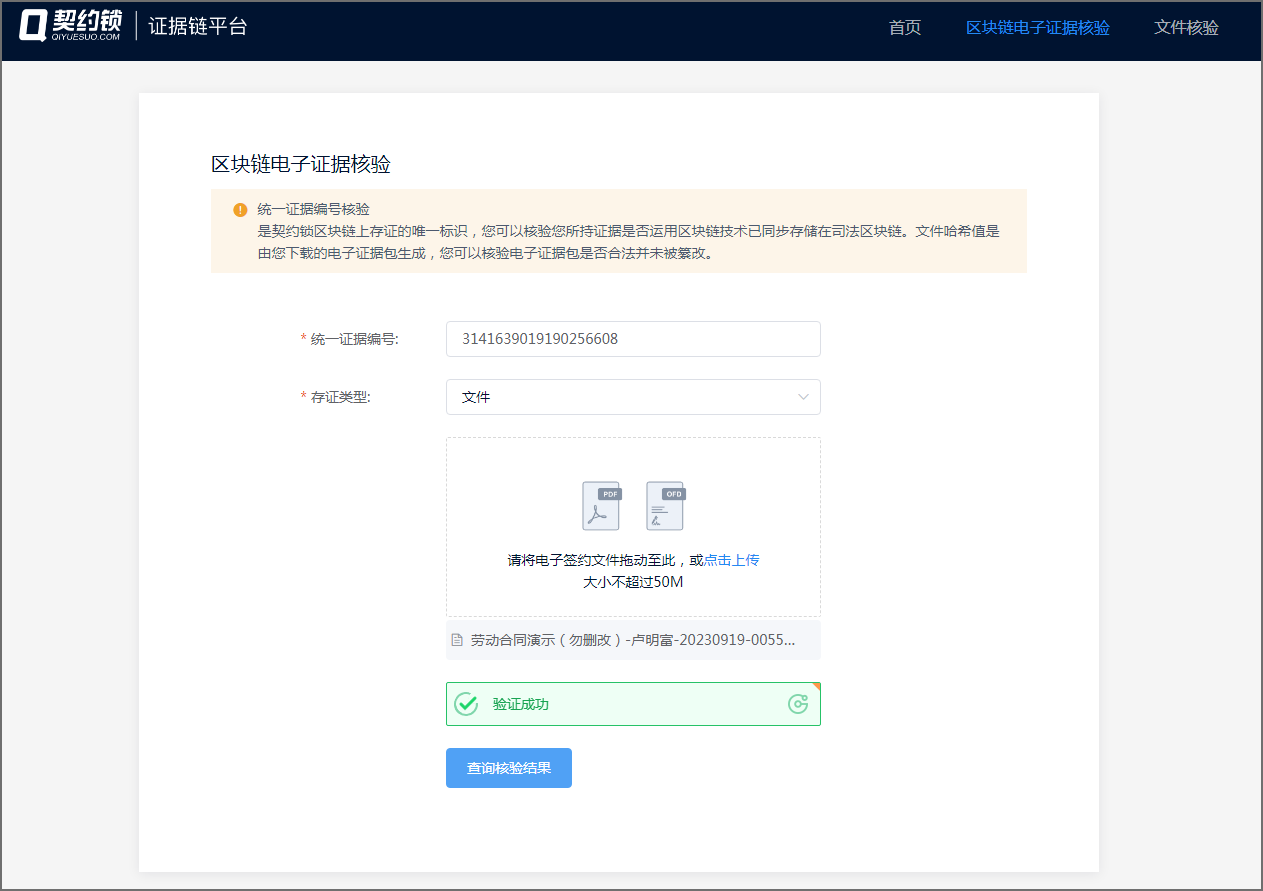Image resolution: width=1263 pixels, height=891 pixels.
Task: Click the 点击上传 upload link
Action: pos(733,560)
